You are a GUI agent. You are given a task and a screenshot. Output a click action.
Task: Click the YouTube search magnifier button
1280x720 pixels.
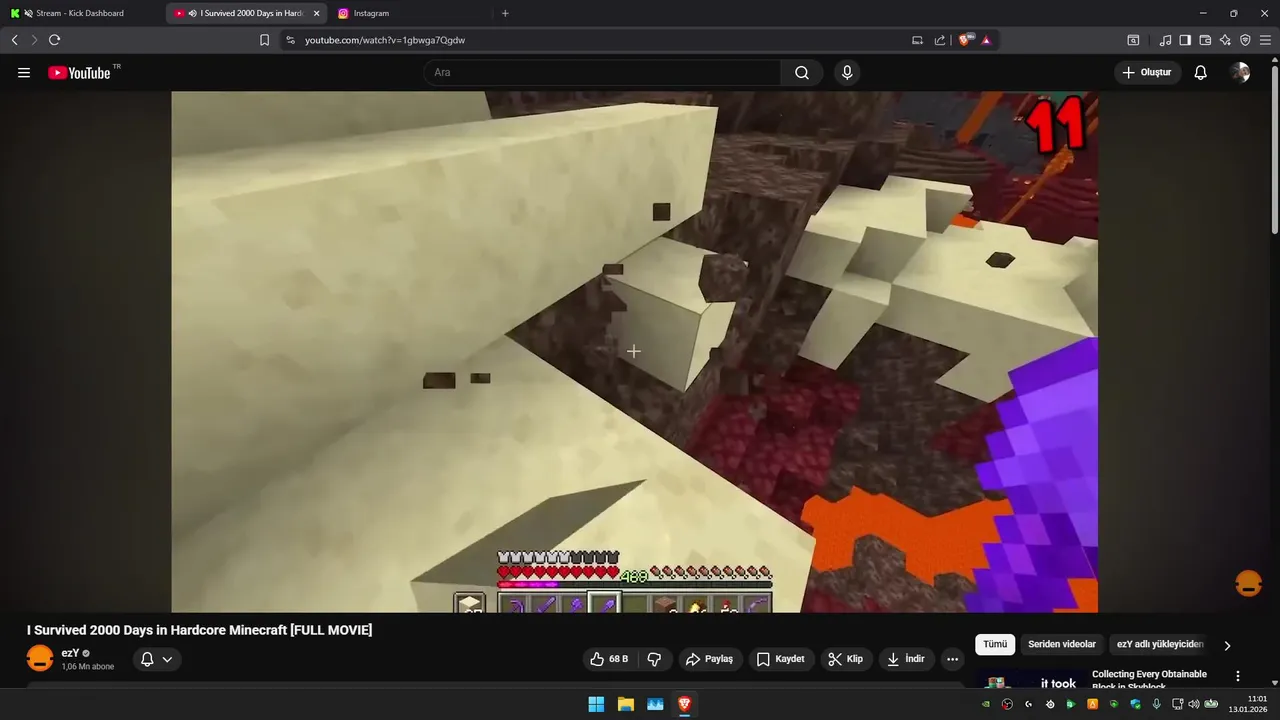point(802,73)
